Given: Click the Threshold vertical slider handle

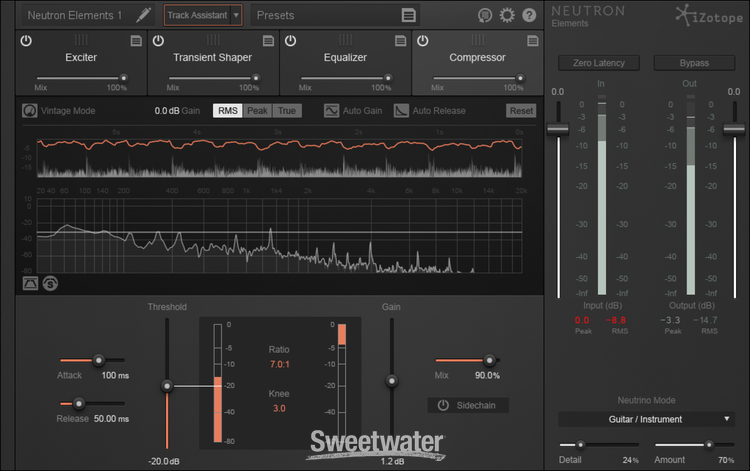Looking at the screenshot, I should (167, 386).
